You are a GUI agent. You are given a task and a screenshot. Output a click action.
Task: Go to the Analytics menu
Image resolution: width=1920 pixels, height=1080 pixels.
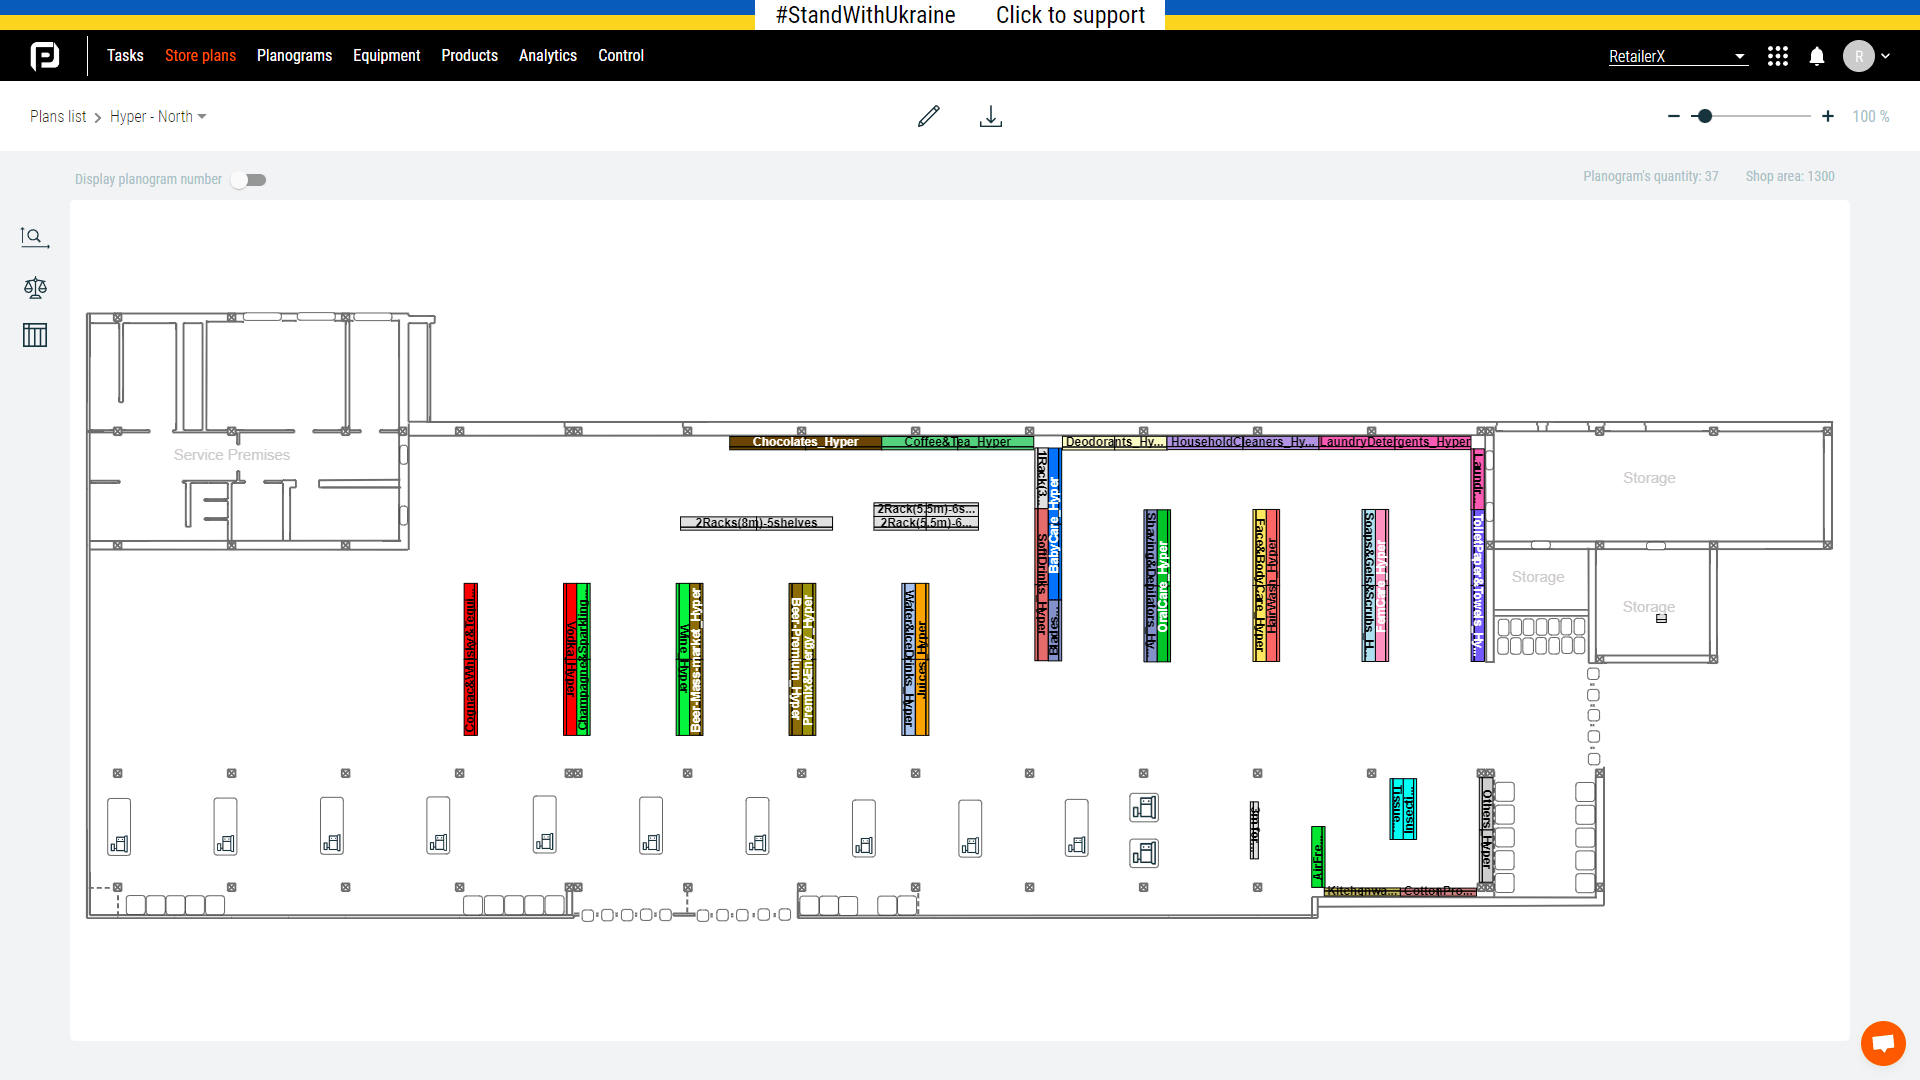pos(547,56)
